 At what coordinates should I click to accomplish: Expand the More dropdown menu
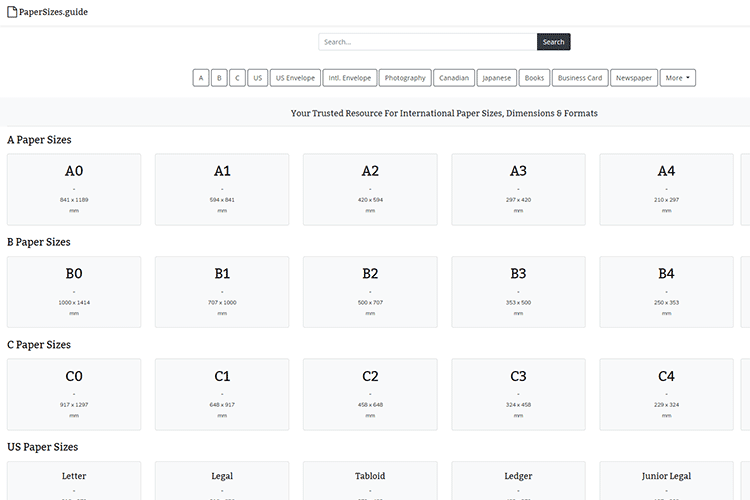pyautogui.click(x=677, y=78)
